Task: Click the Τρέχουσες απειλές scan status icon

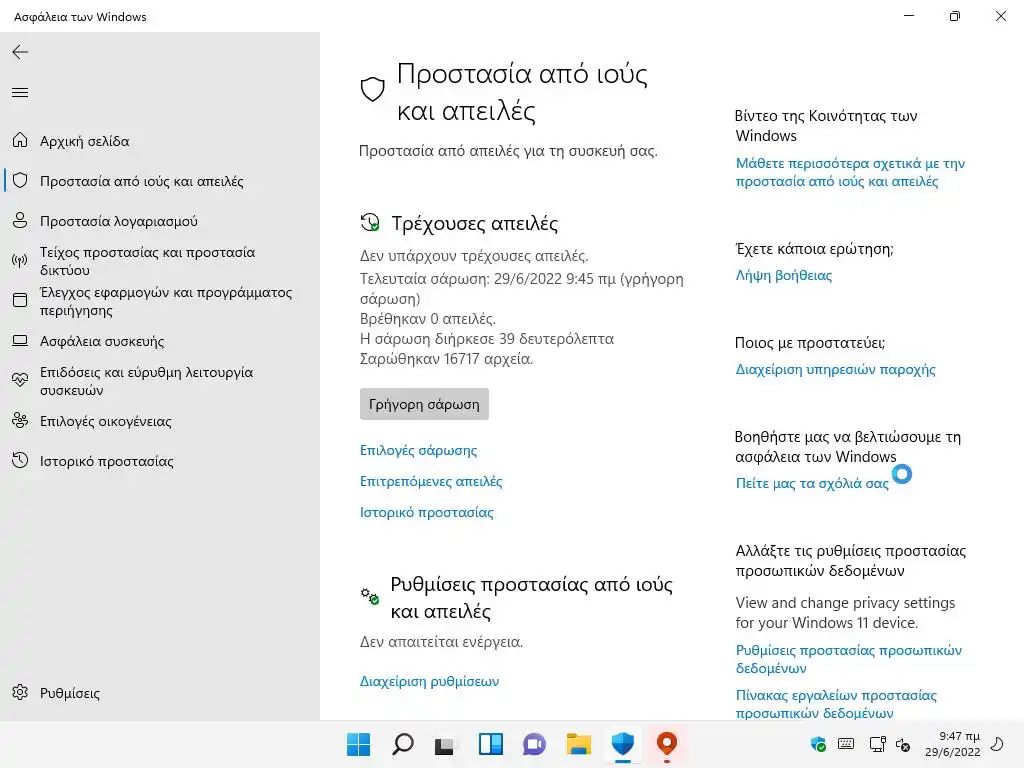Action: point(370,223)
